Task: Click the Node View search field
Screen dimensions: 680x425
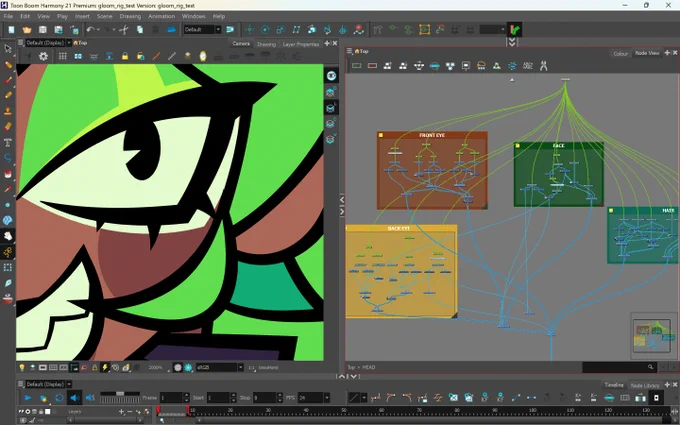Action: coord(618,367)
